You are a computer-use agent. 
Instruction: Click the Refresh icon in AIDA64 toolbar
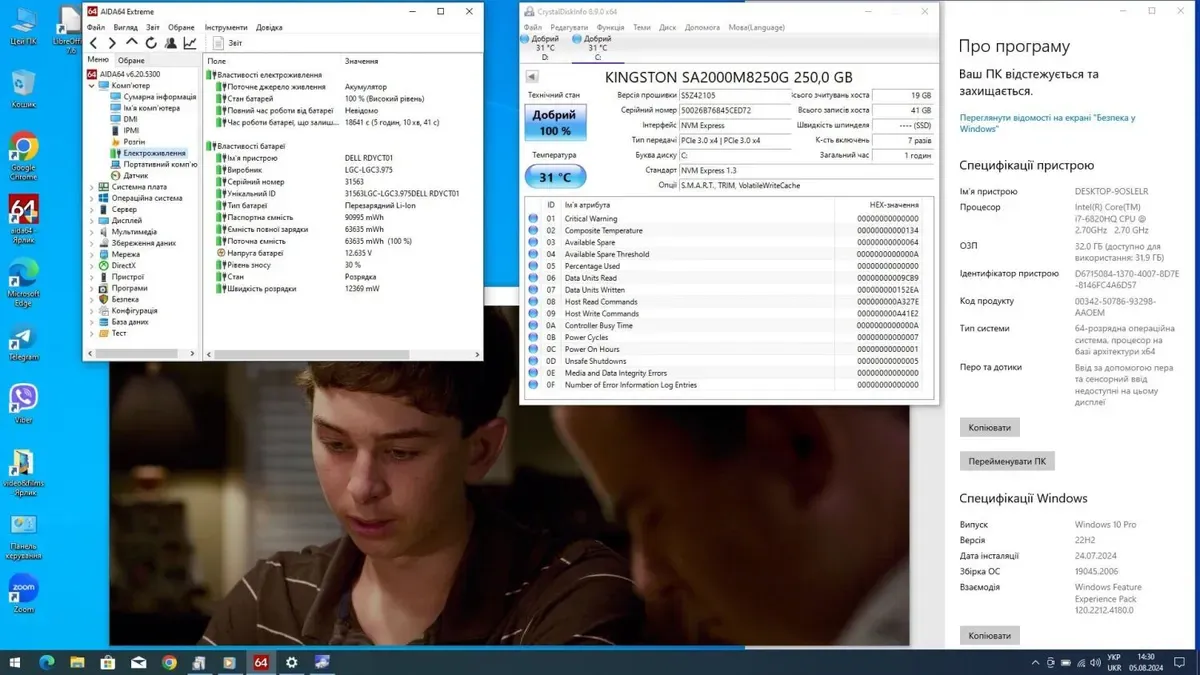(x=151, y=43)
